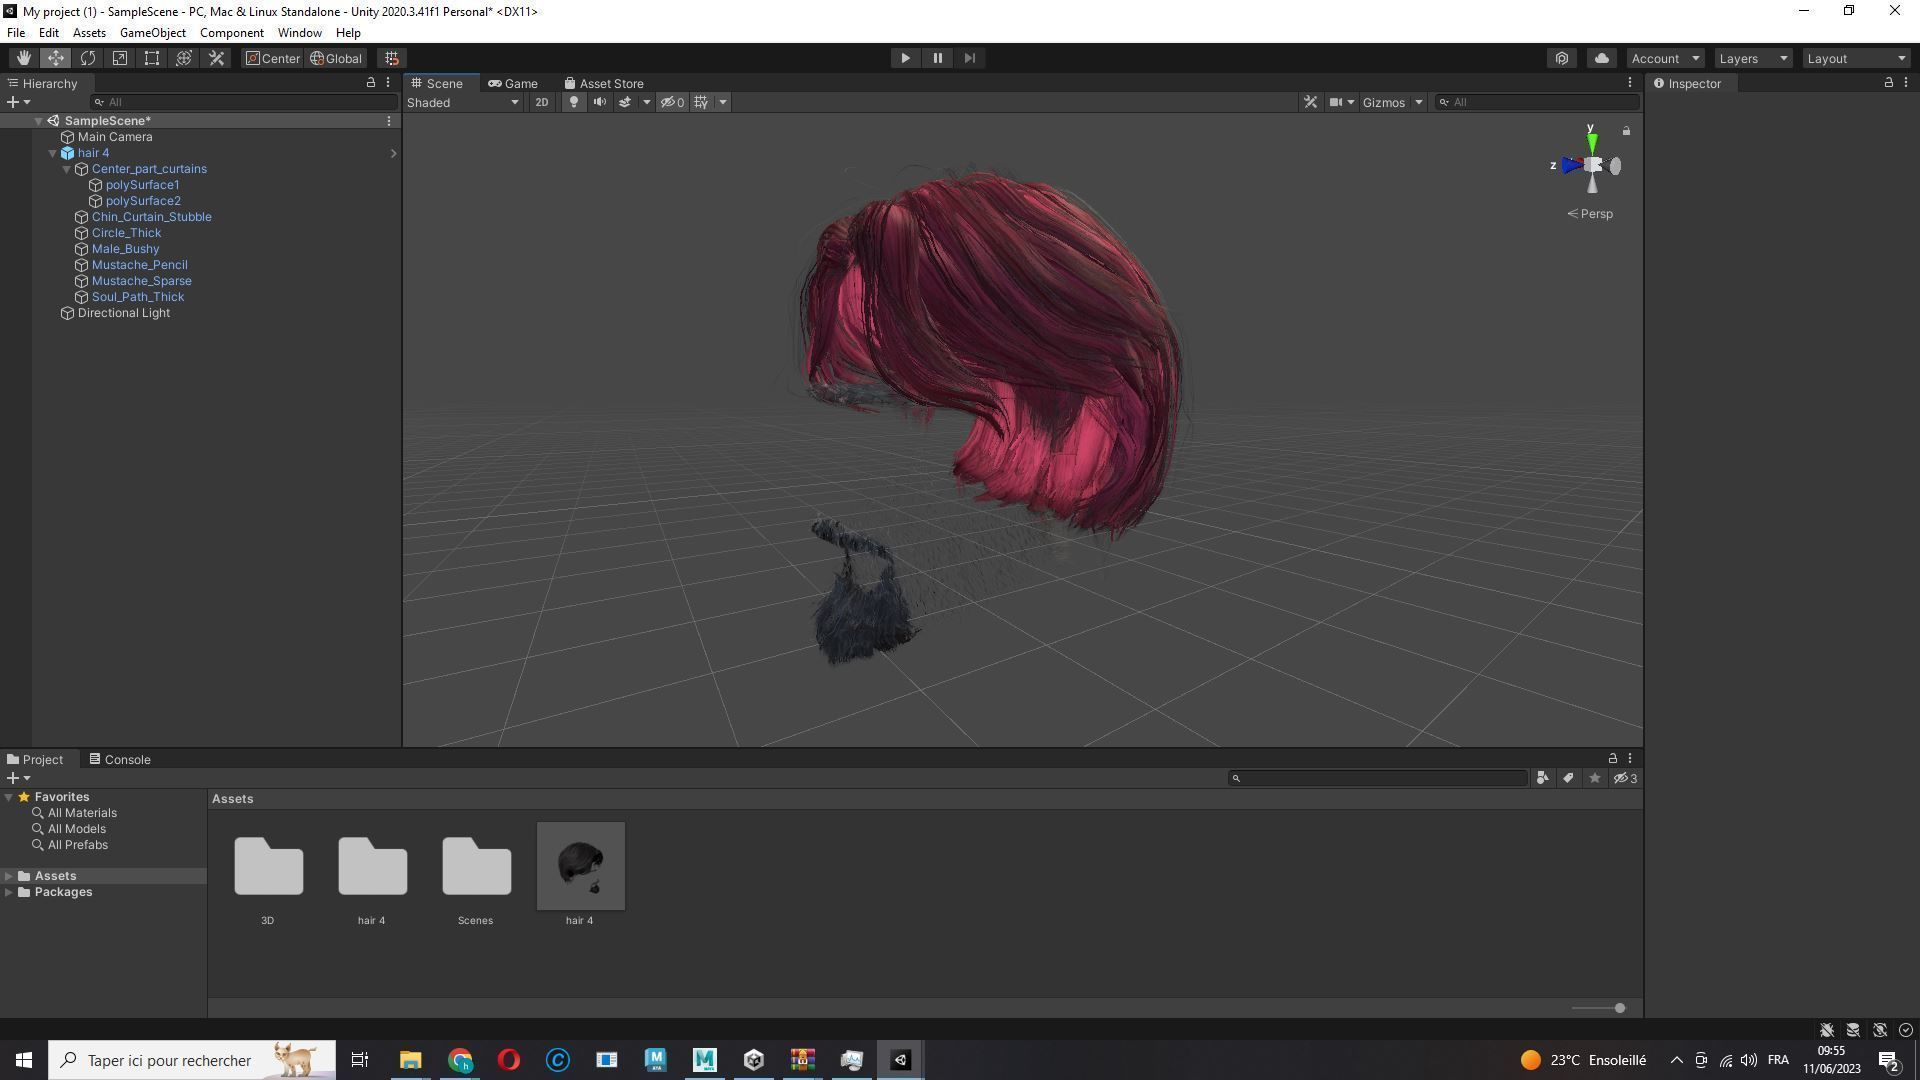Toggle the 2D scene view mode
The width and height of the screenshot is (1920, 1080).
pos(541,102)
